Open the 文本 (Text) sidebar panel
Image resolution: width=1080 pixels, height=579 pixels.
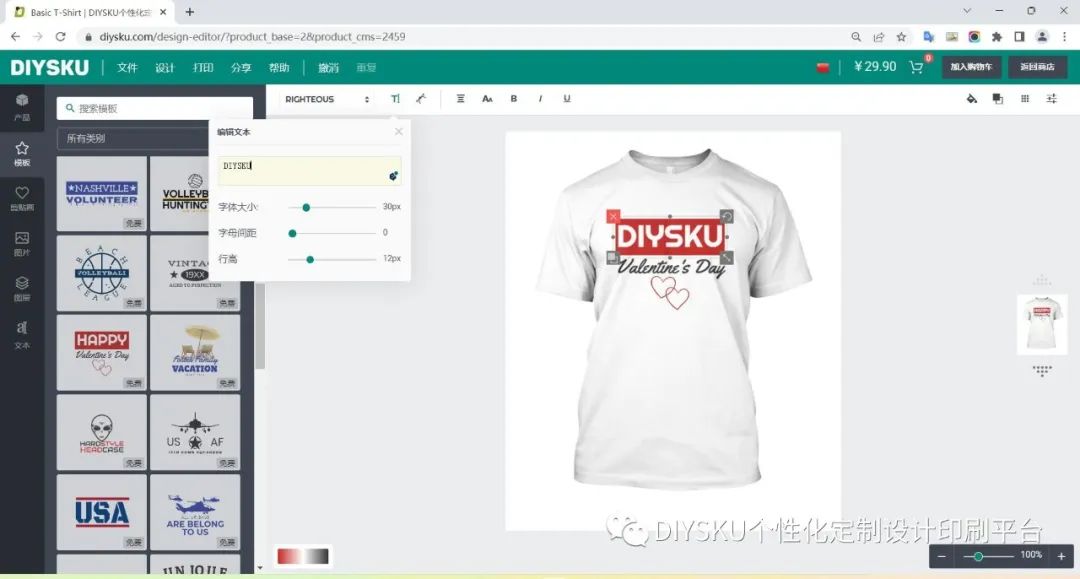[22, 335]
